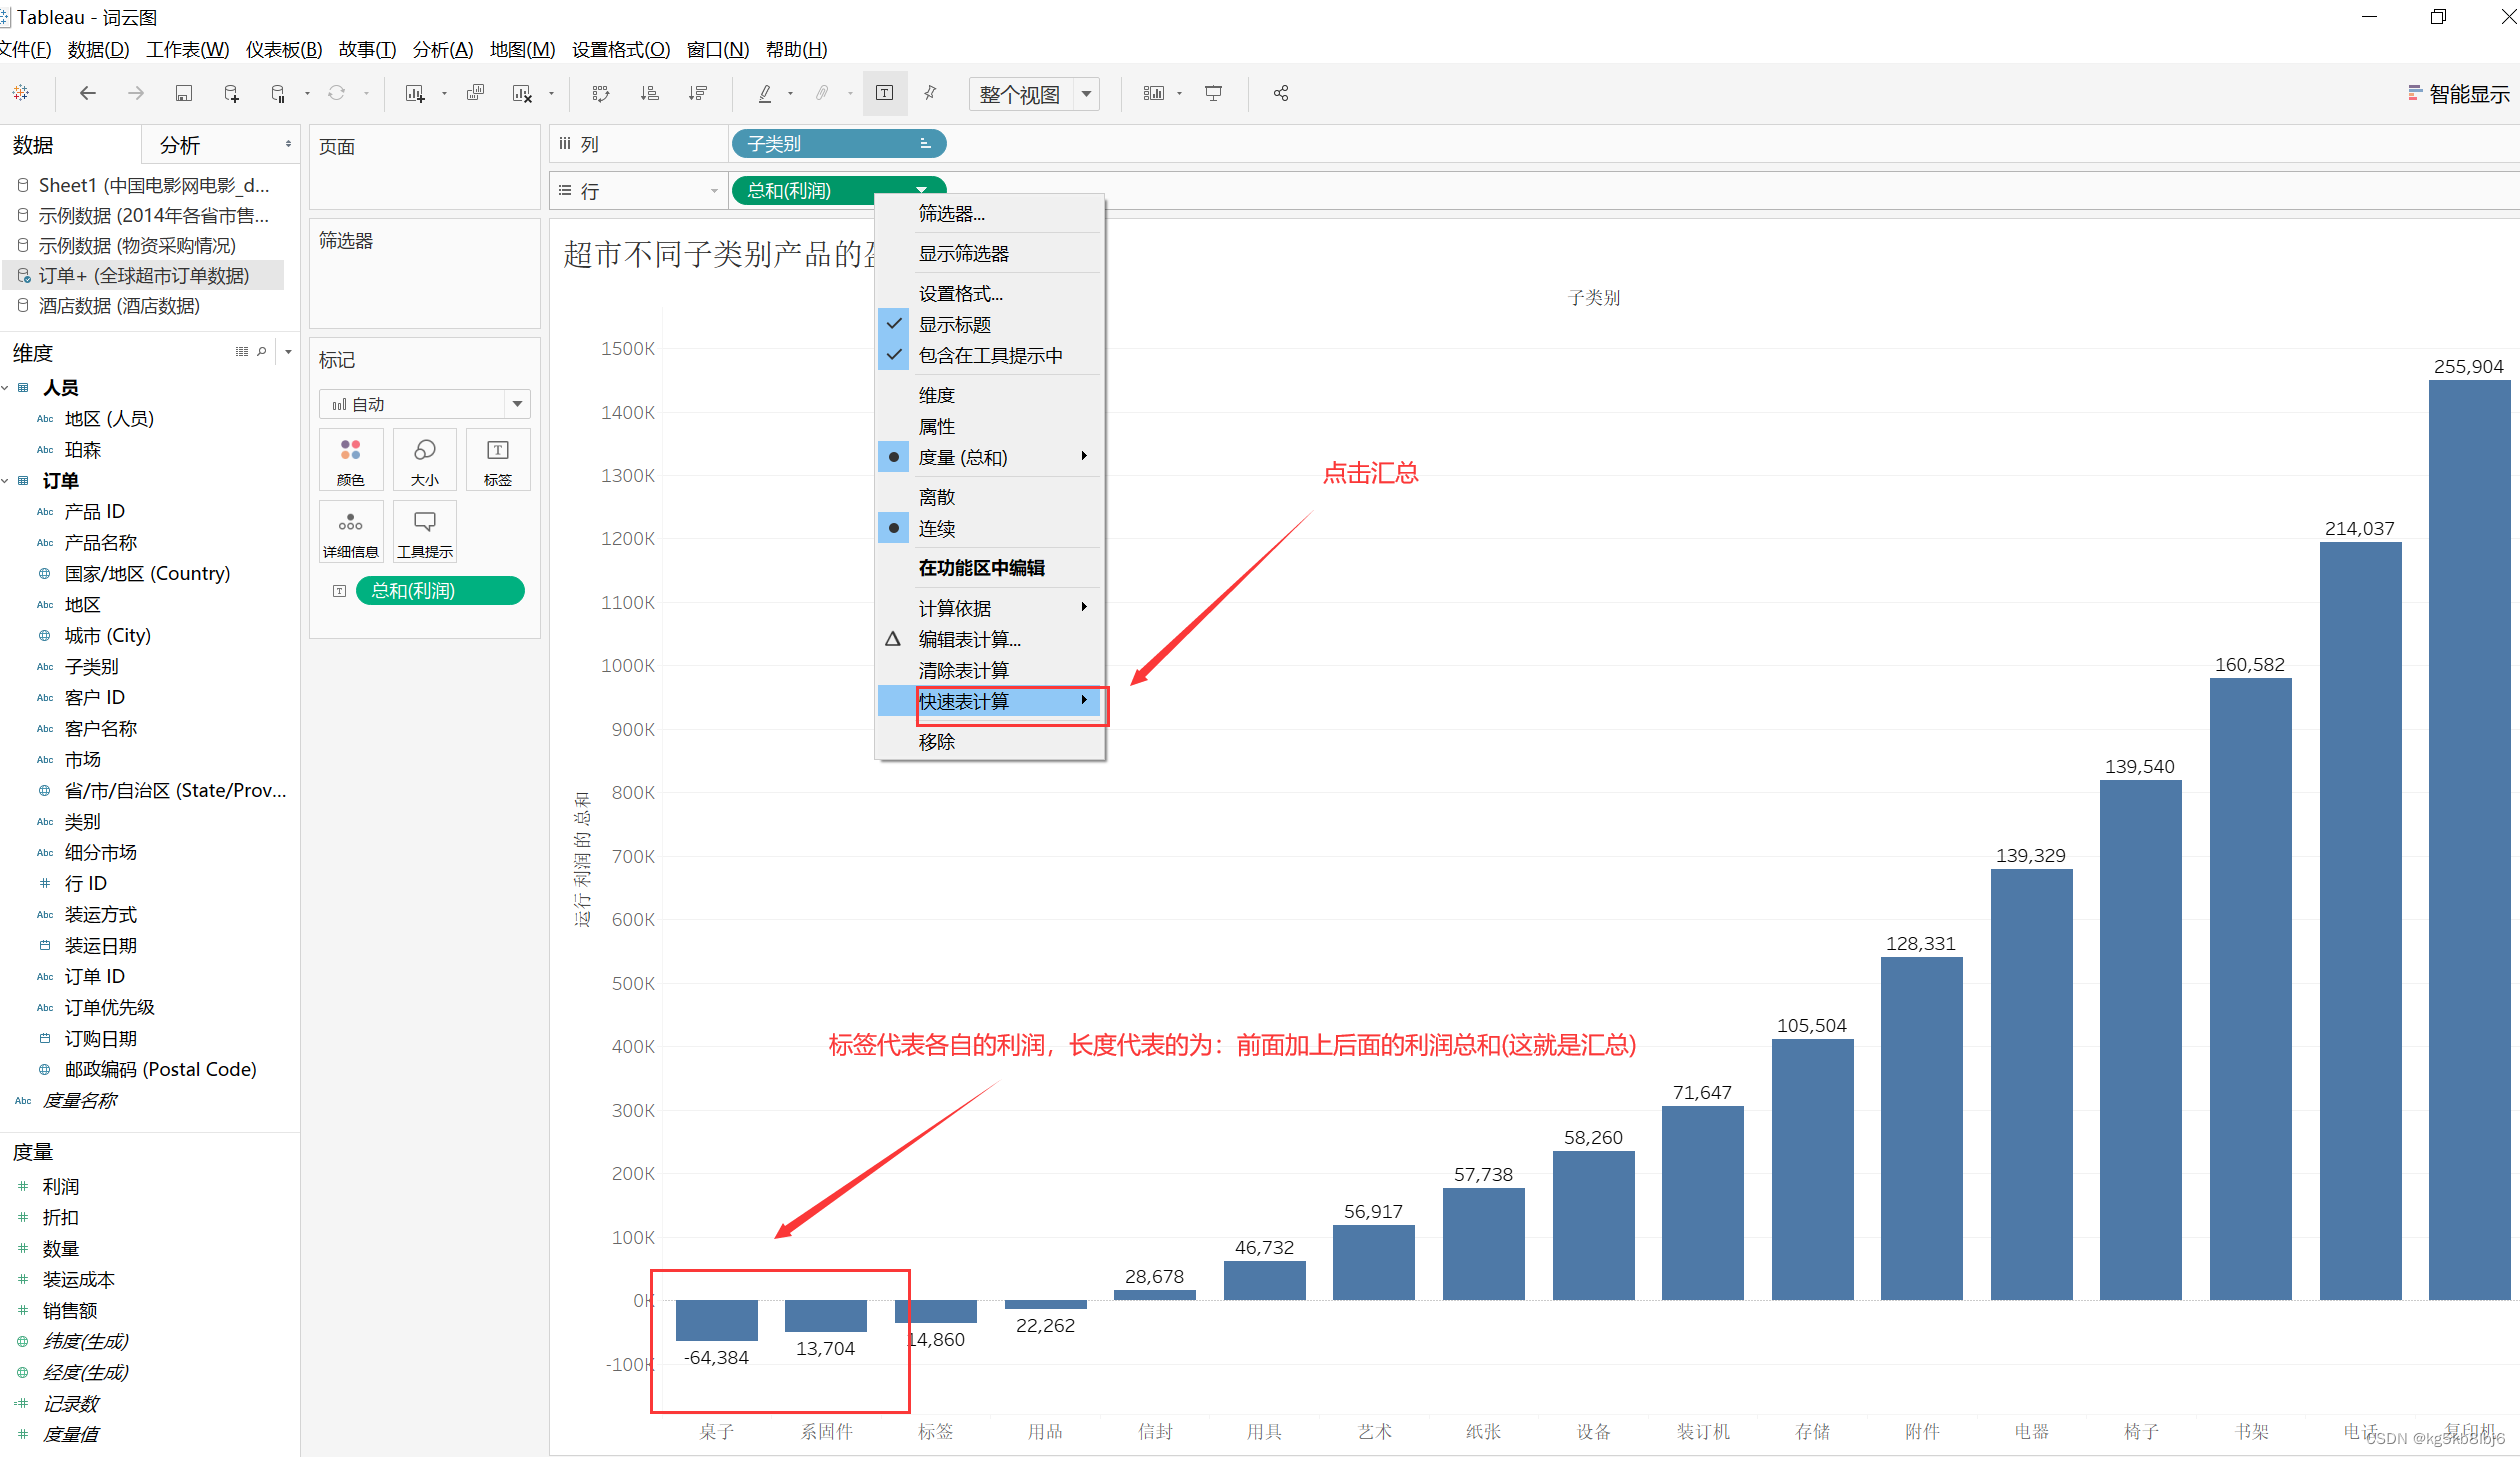Open dropdown arrow on 总和(利润) row pill
This screenshot has height=1457, width=2520.
tap(921, 191)
